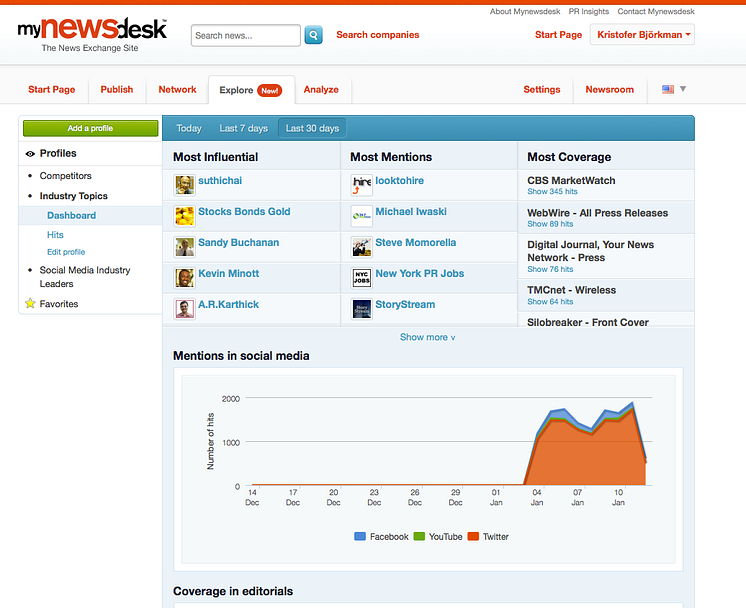The image size is (746, 608).
Task: Open the Network tab
Action: pos(177,89)
